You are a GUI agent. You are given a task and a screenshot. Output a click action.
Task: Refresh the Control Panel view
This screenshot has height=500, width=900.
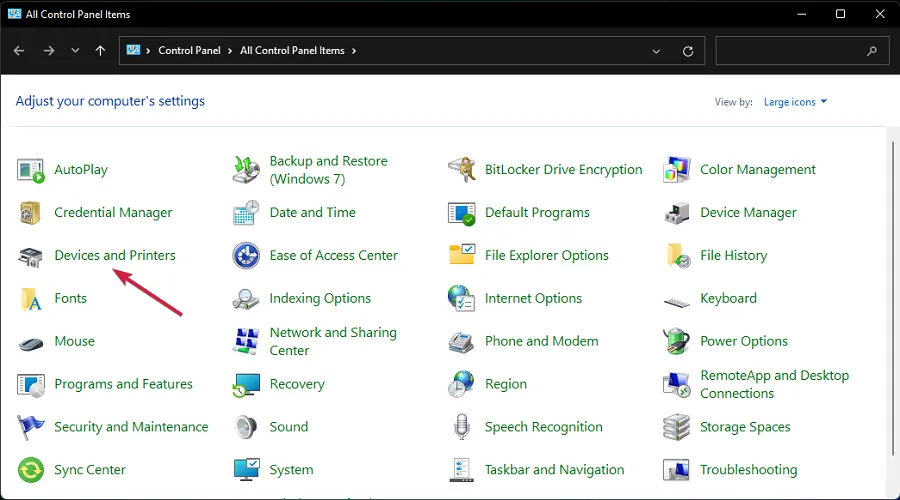tap(688, 51)
